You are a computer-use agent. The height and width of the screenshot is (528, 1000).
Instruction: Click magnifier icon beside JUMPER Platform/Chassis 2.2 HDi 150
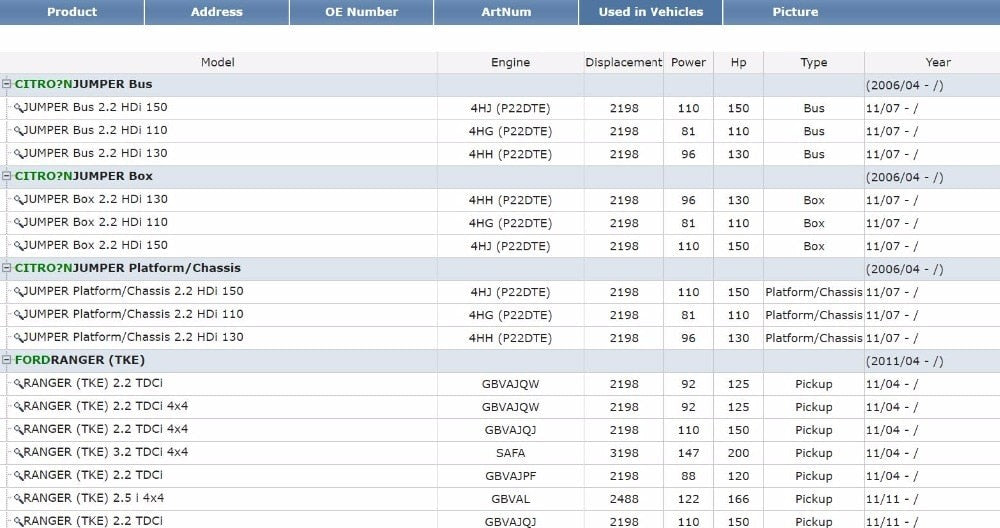pos(18,292)
